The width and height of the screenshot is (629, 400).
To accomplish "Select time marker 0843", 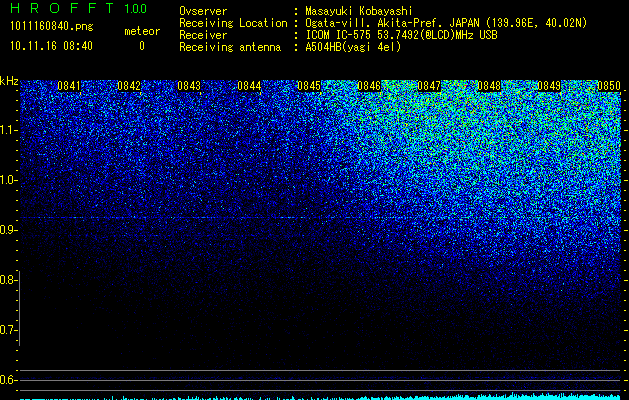I will point(189,86).
